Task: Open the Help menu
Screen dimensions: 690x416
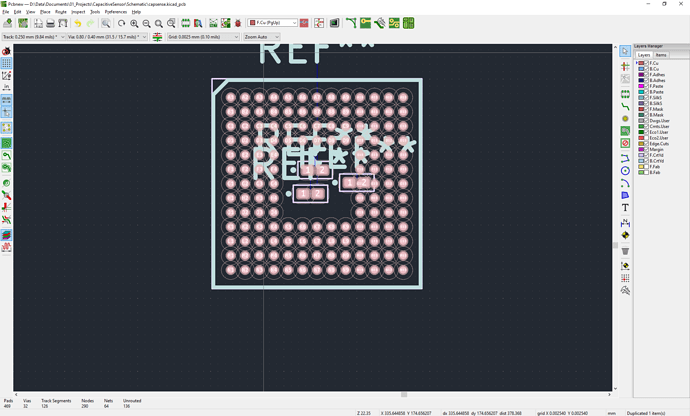Action: (x=136, y=12)
